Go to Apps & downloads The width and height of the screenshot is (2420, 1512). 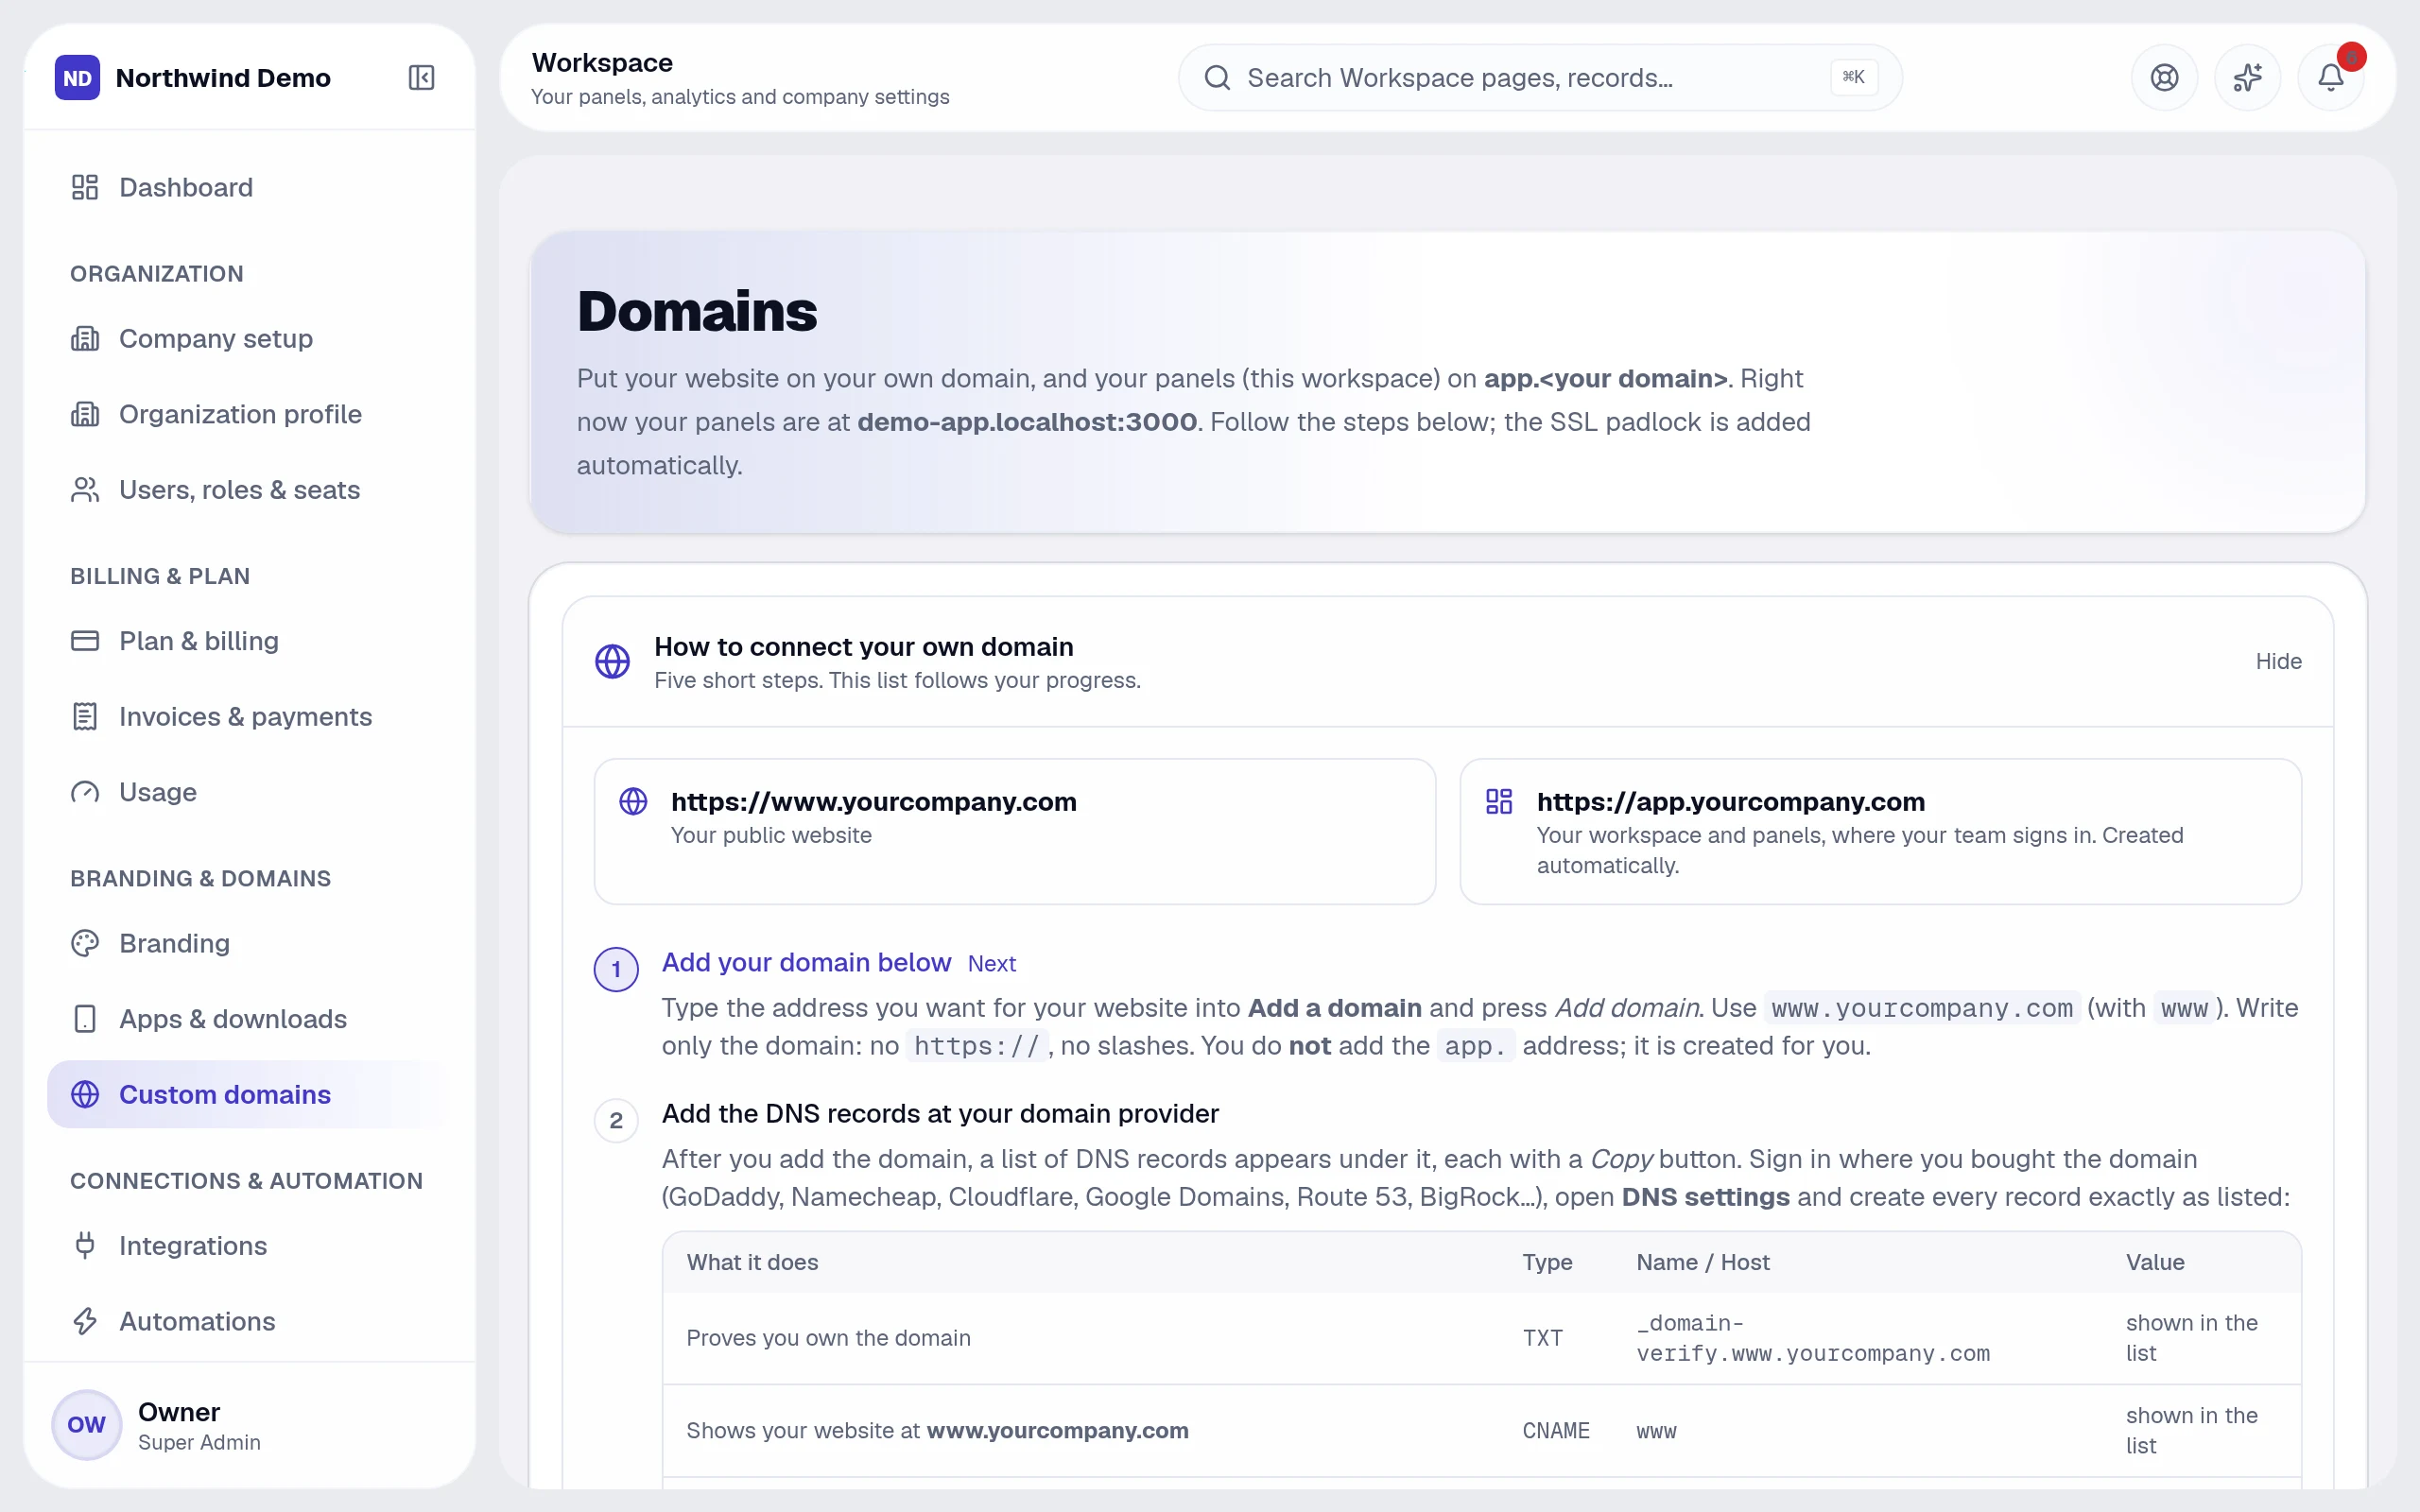(x=248, y=1018)
